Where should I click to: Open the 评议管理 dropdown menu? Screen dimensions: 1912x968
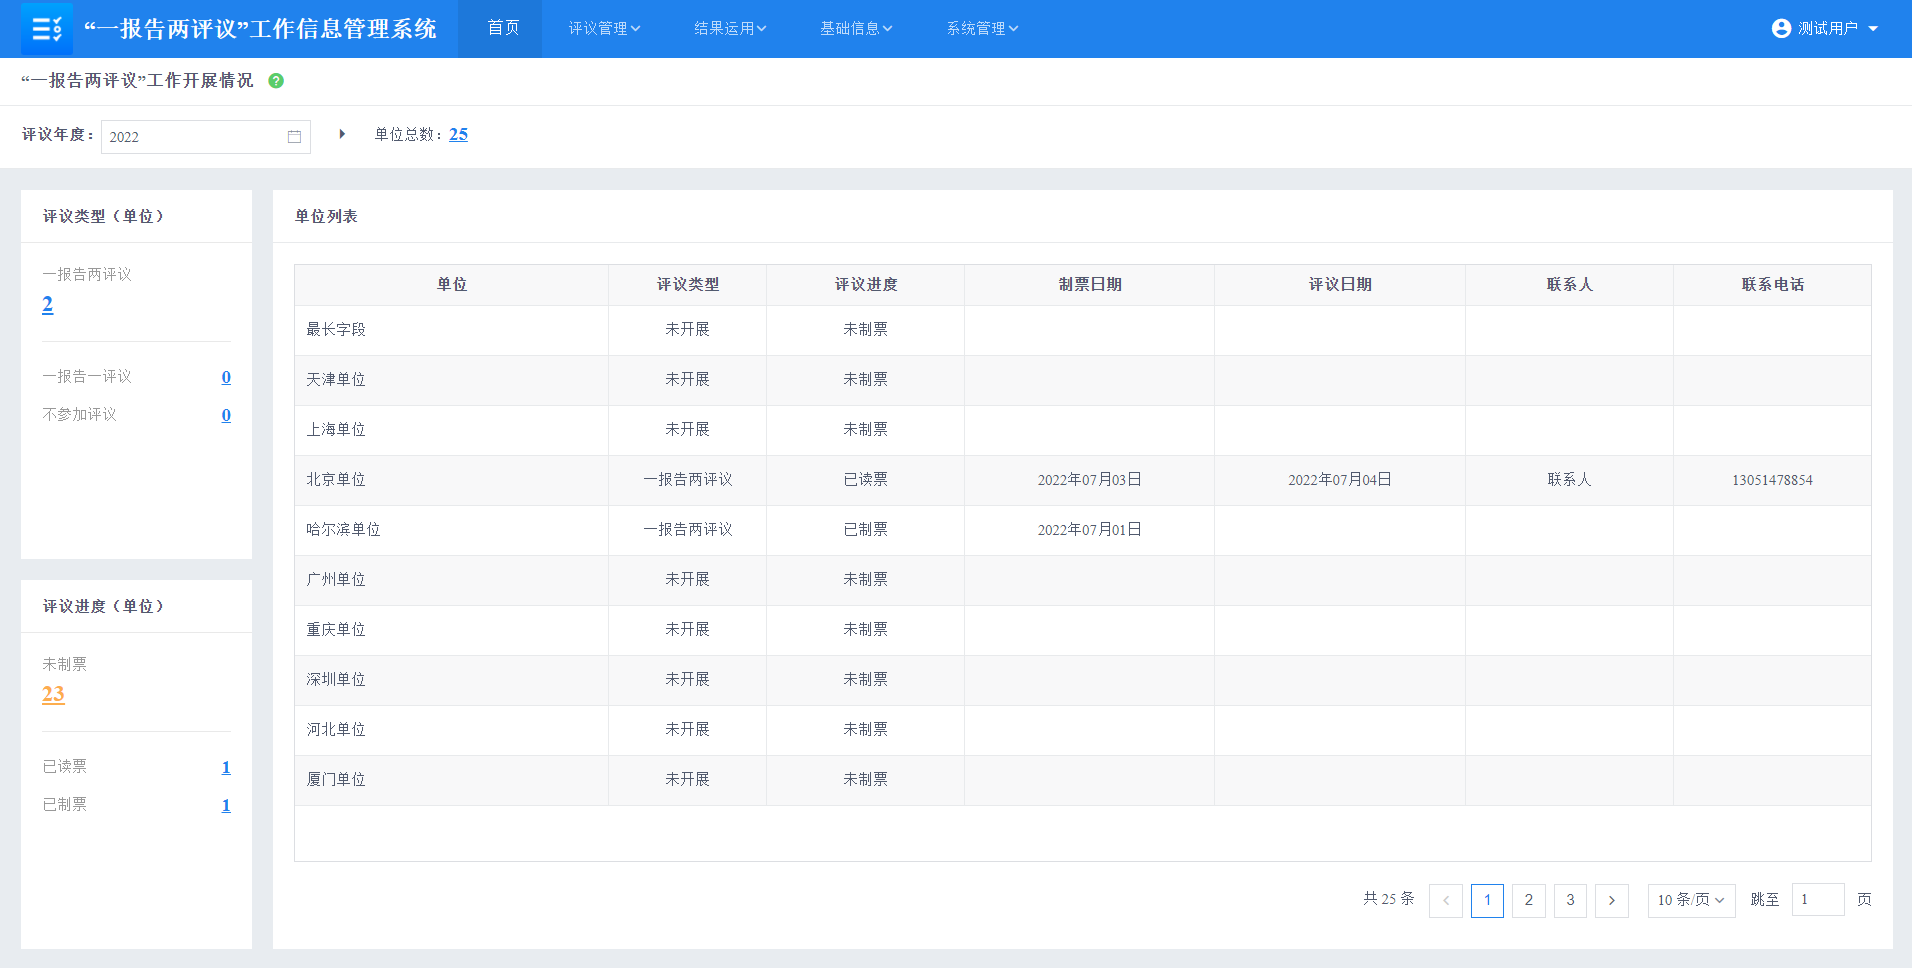(604, 28)
